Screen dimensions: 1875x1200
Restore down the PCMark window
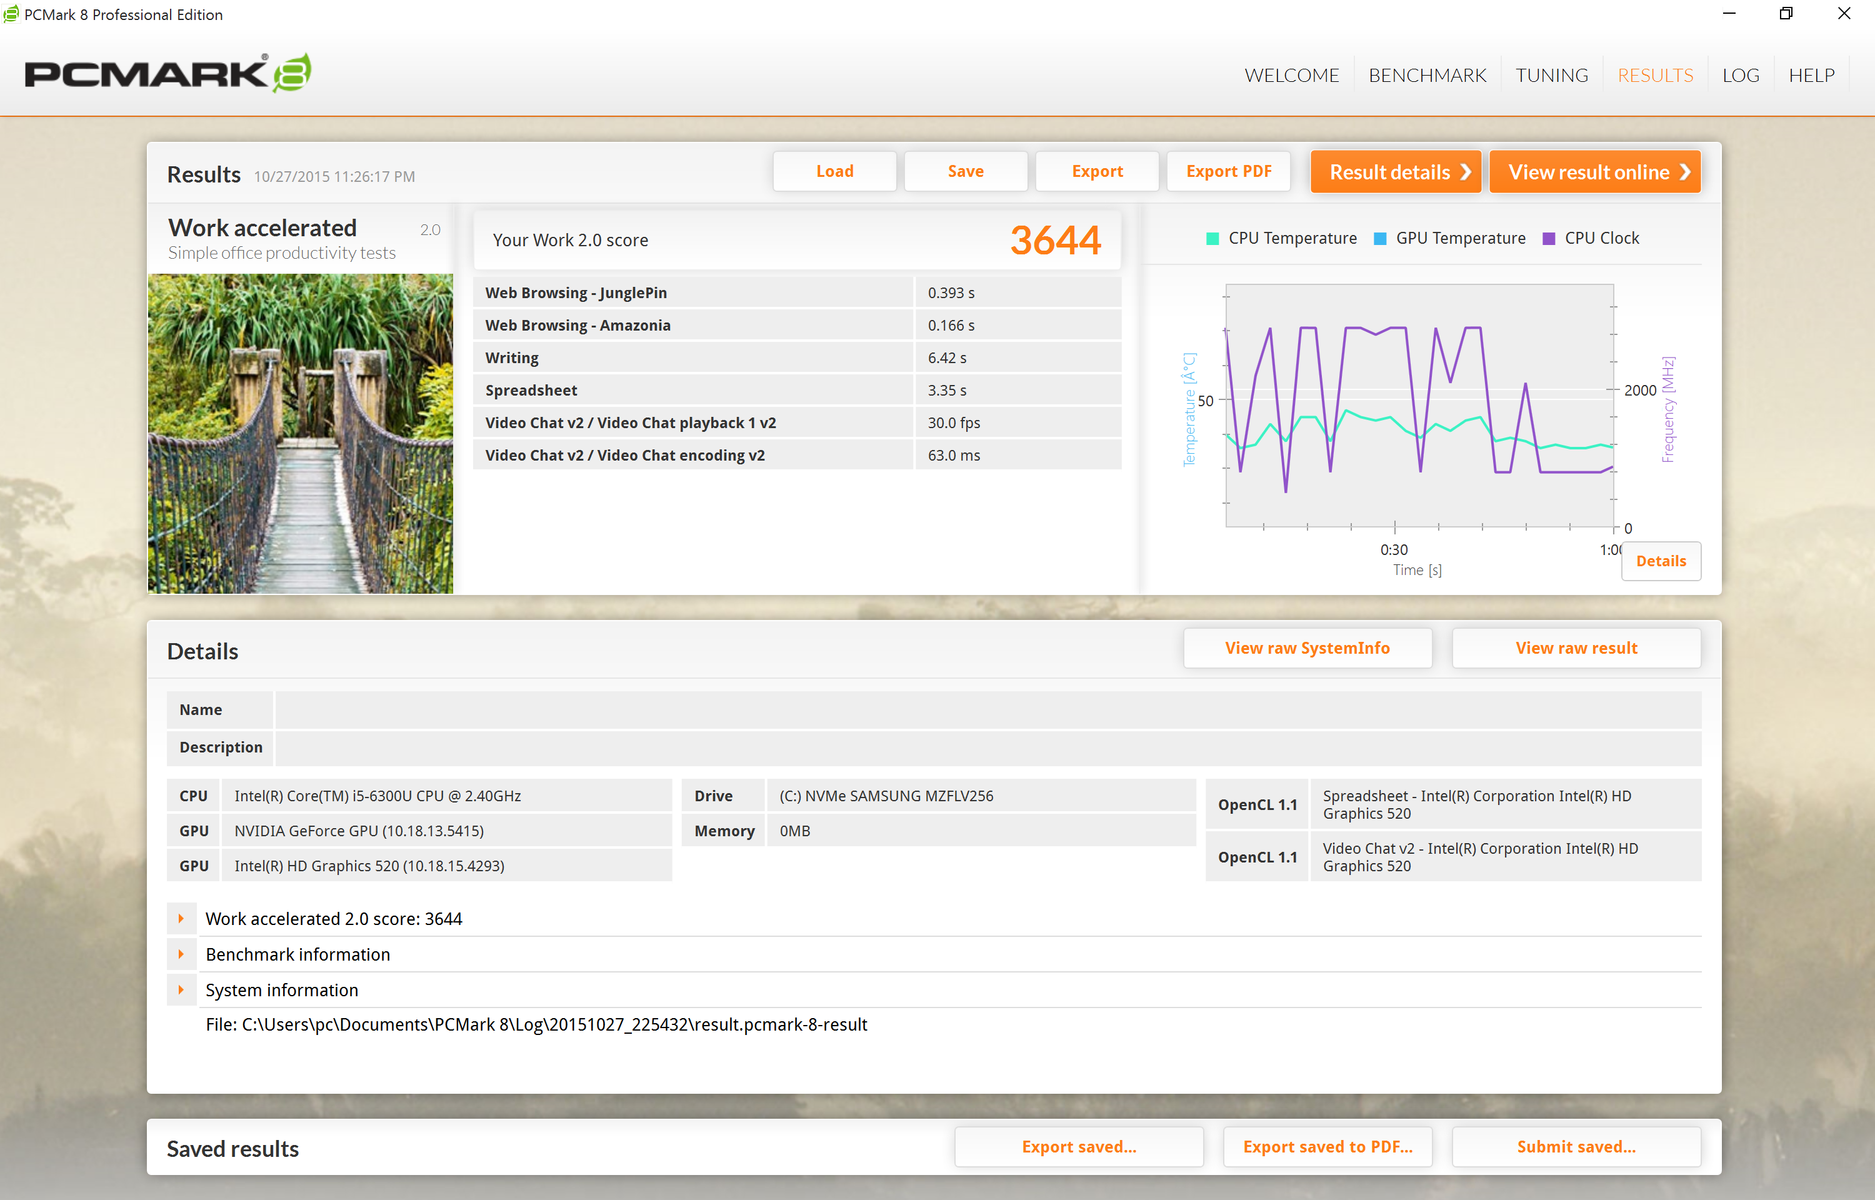(x=1786, y=14)
